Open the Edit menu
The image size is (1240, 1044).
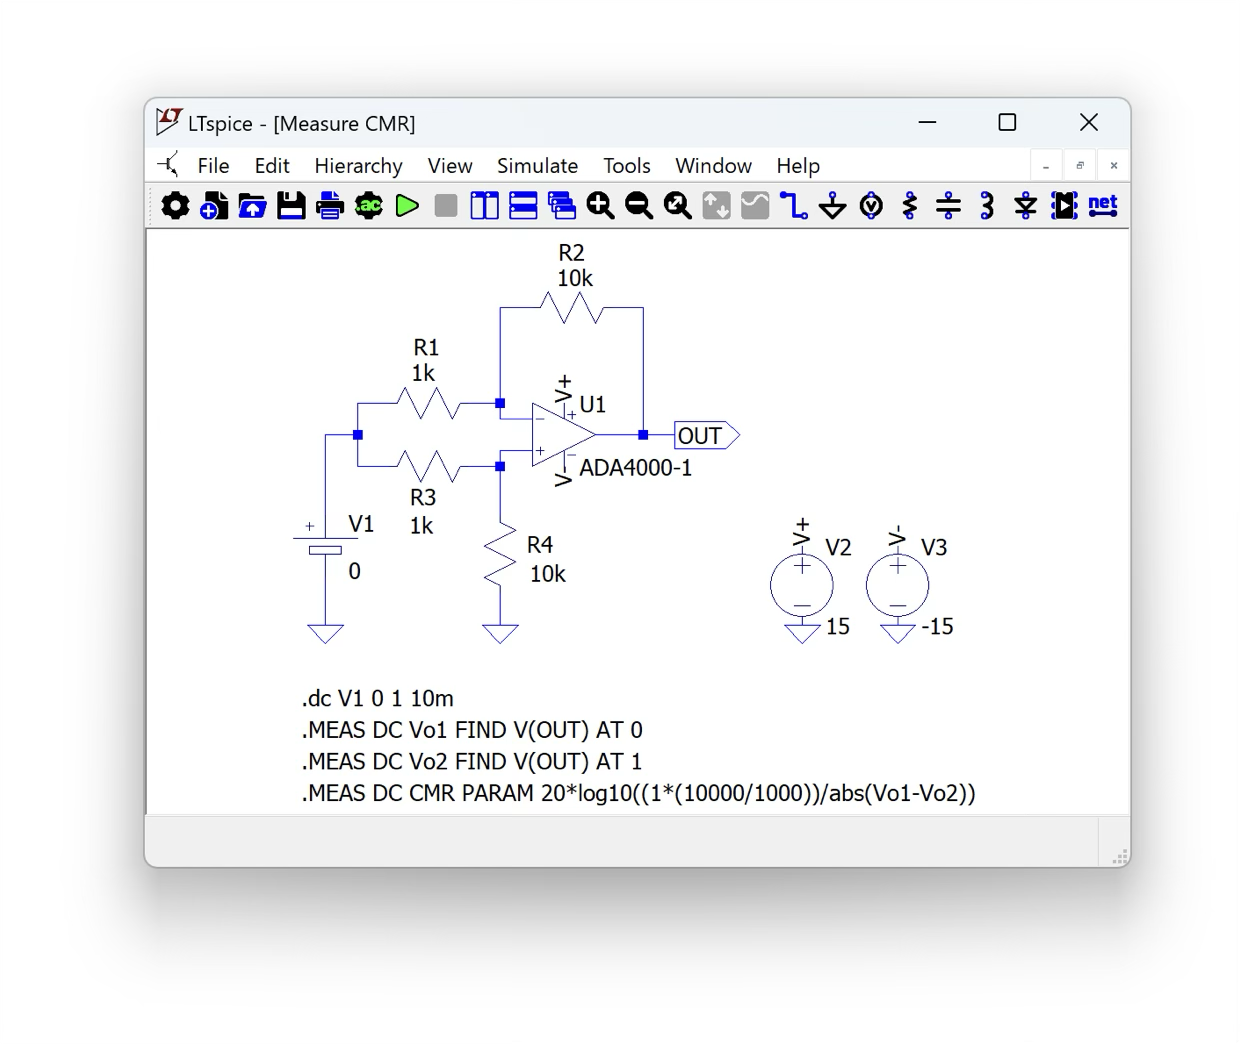click(272, 166)
